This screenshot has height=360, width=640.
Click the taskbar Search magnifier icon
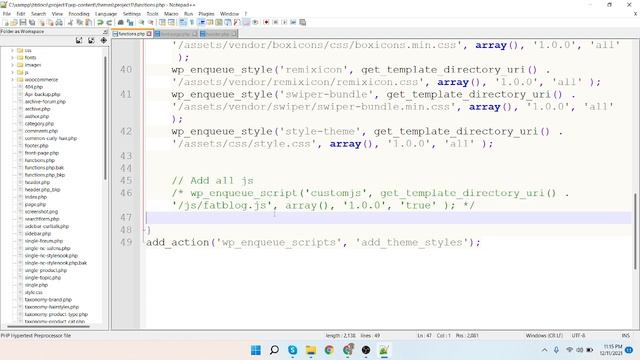coord(274,350)
